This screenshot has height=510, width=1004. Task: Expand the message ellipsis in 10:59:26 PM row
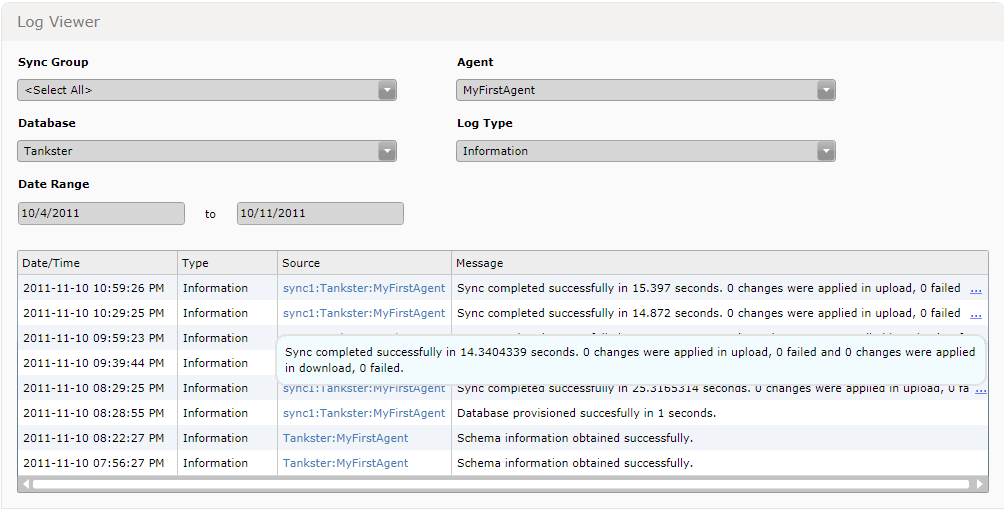pos(976,289)
